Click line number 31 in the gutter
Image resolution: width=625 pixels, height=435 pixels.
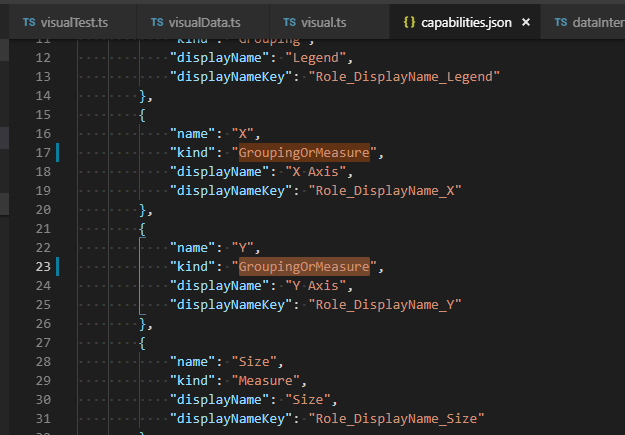pyautogui.click(x=43, y=419)
